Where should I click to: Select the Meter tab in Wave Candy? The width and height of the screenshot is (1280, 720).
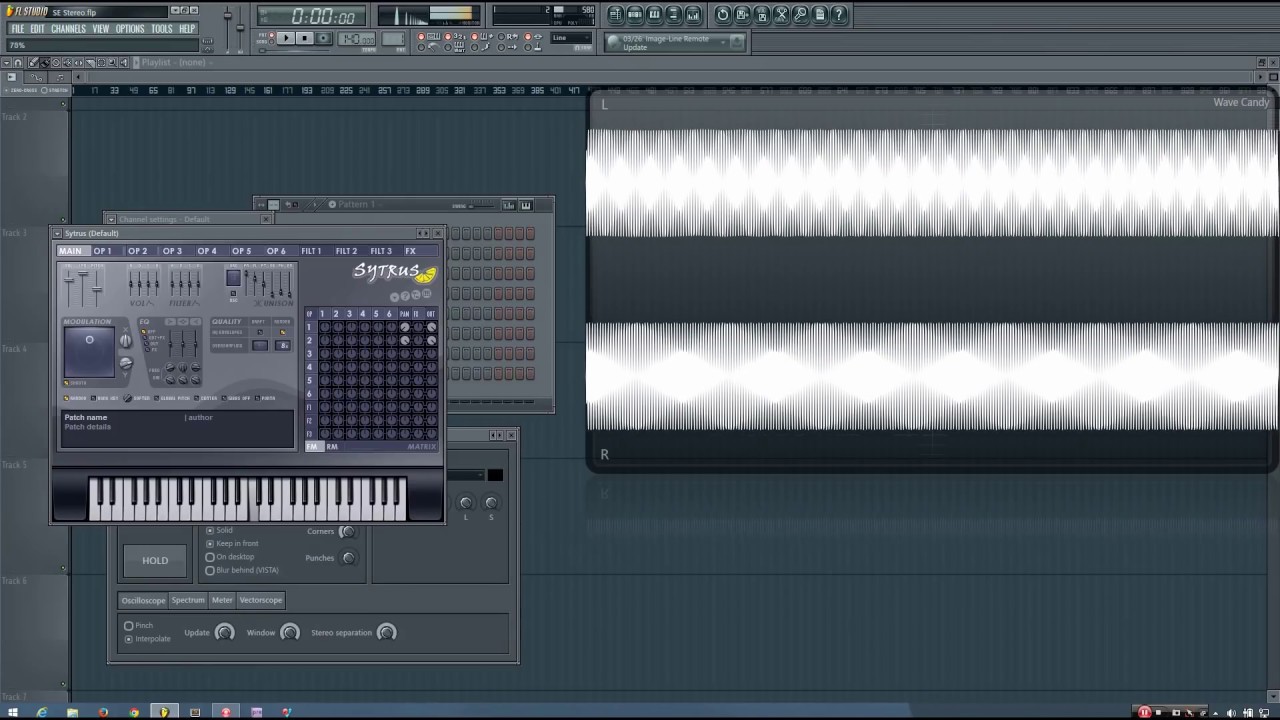click(222, 600)
